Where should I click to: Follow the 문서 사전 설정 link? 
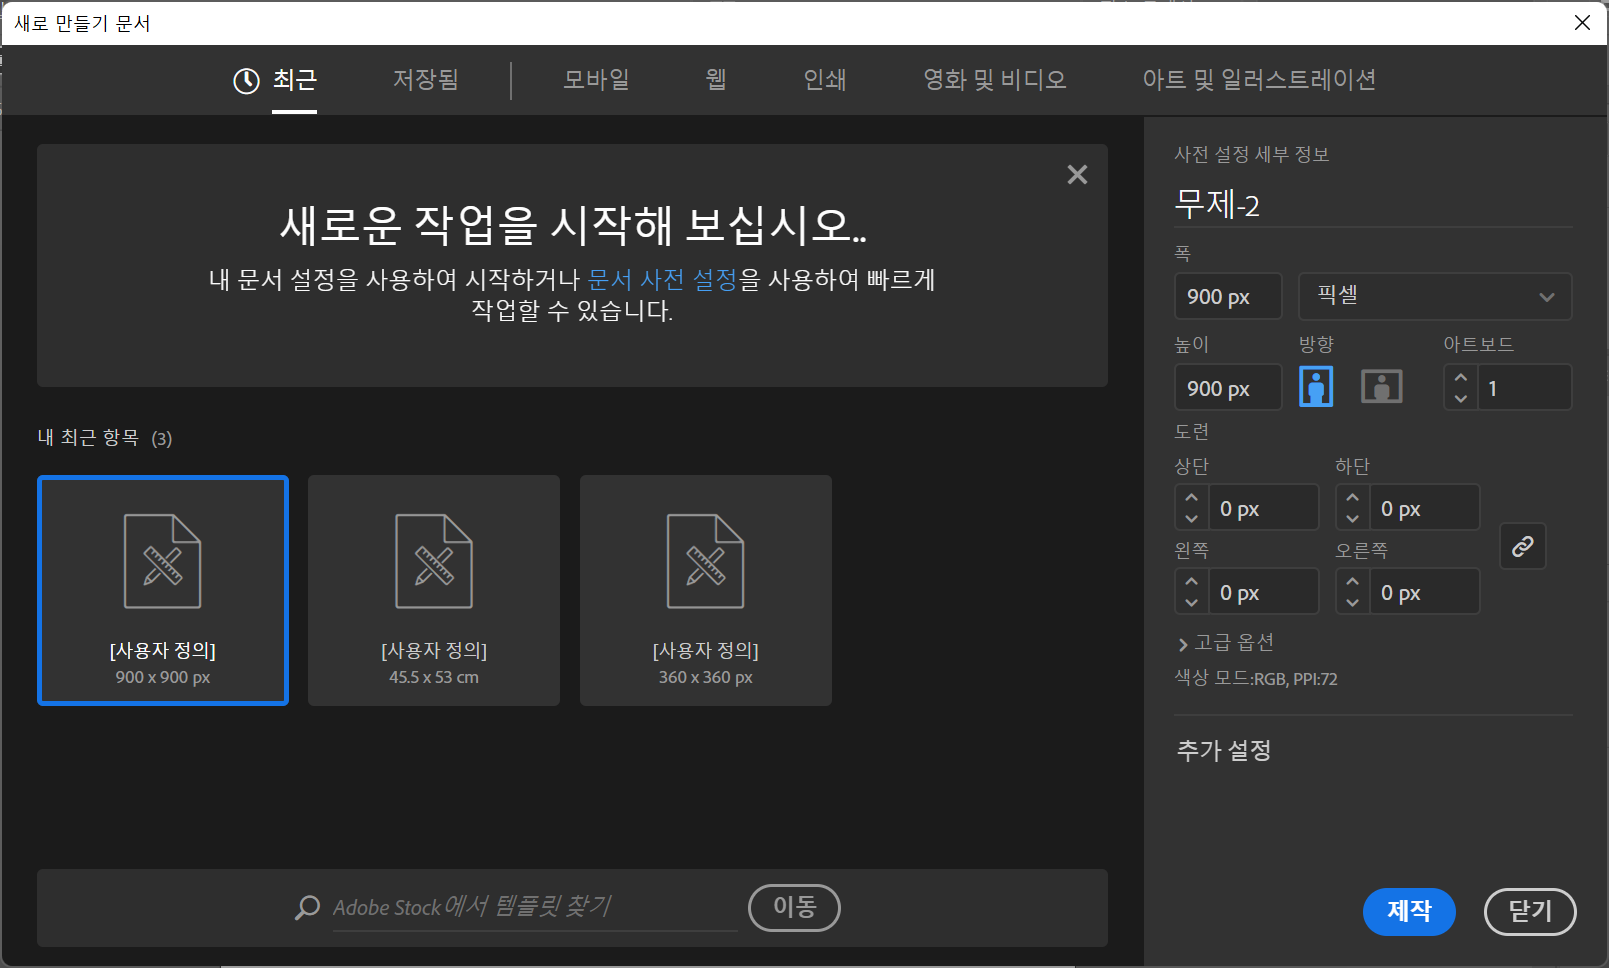click(662, 279)
